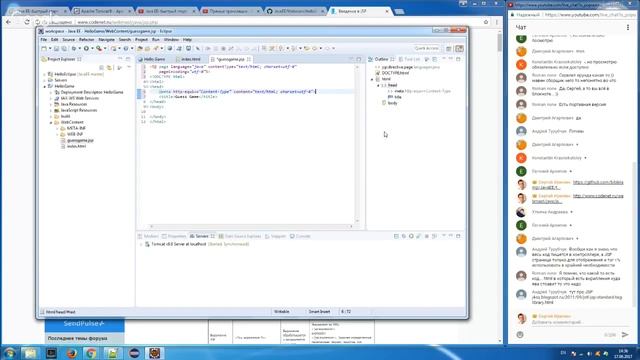Click the Save All toolbar icon
The image size is (640, 360).
(64, 49)
